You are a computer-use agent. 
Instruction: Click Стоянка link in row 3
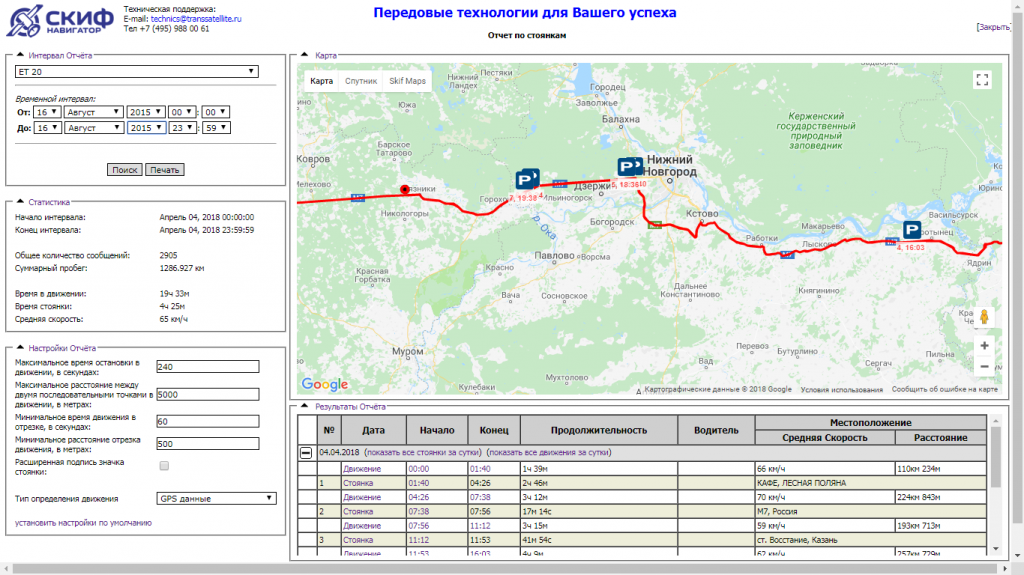[x=358, y=540]
